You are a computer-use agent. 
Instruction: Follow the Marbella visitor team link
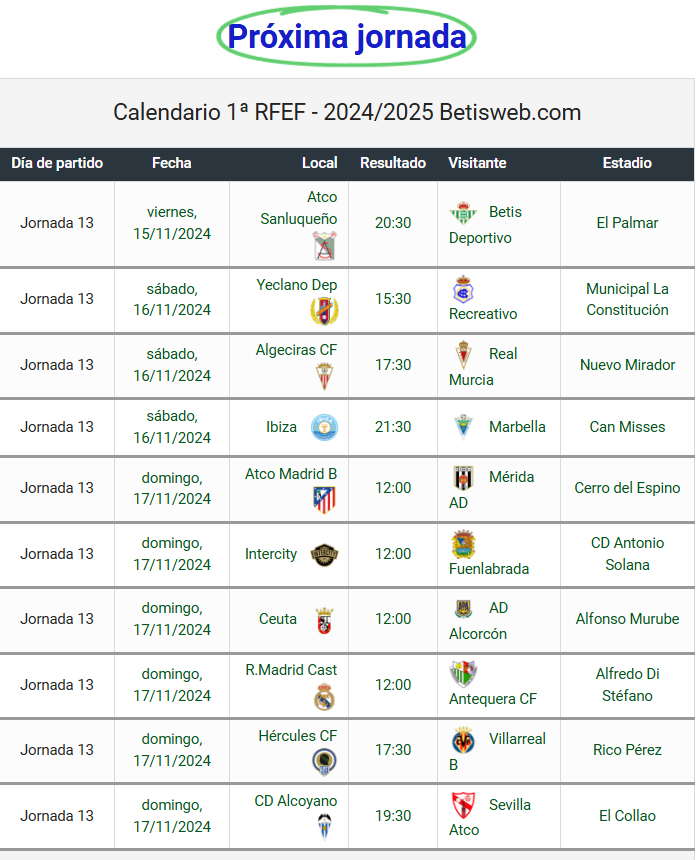click(x=517, y=427)
